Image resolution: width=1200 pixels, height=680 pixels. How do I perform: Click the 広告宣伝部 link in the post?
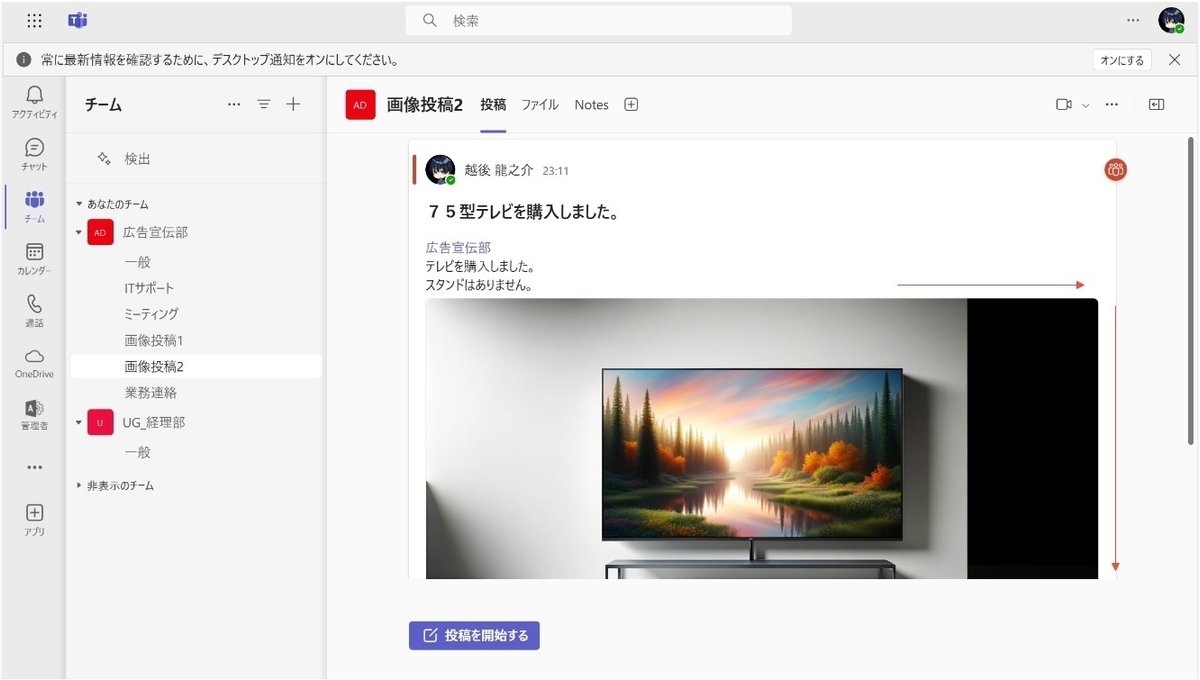(458, 247)
